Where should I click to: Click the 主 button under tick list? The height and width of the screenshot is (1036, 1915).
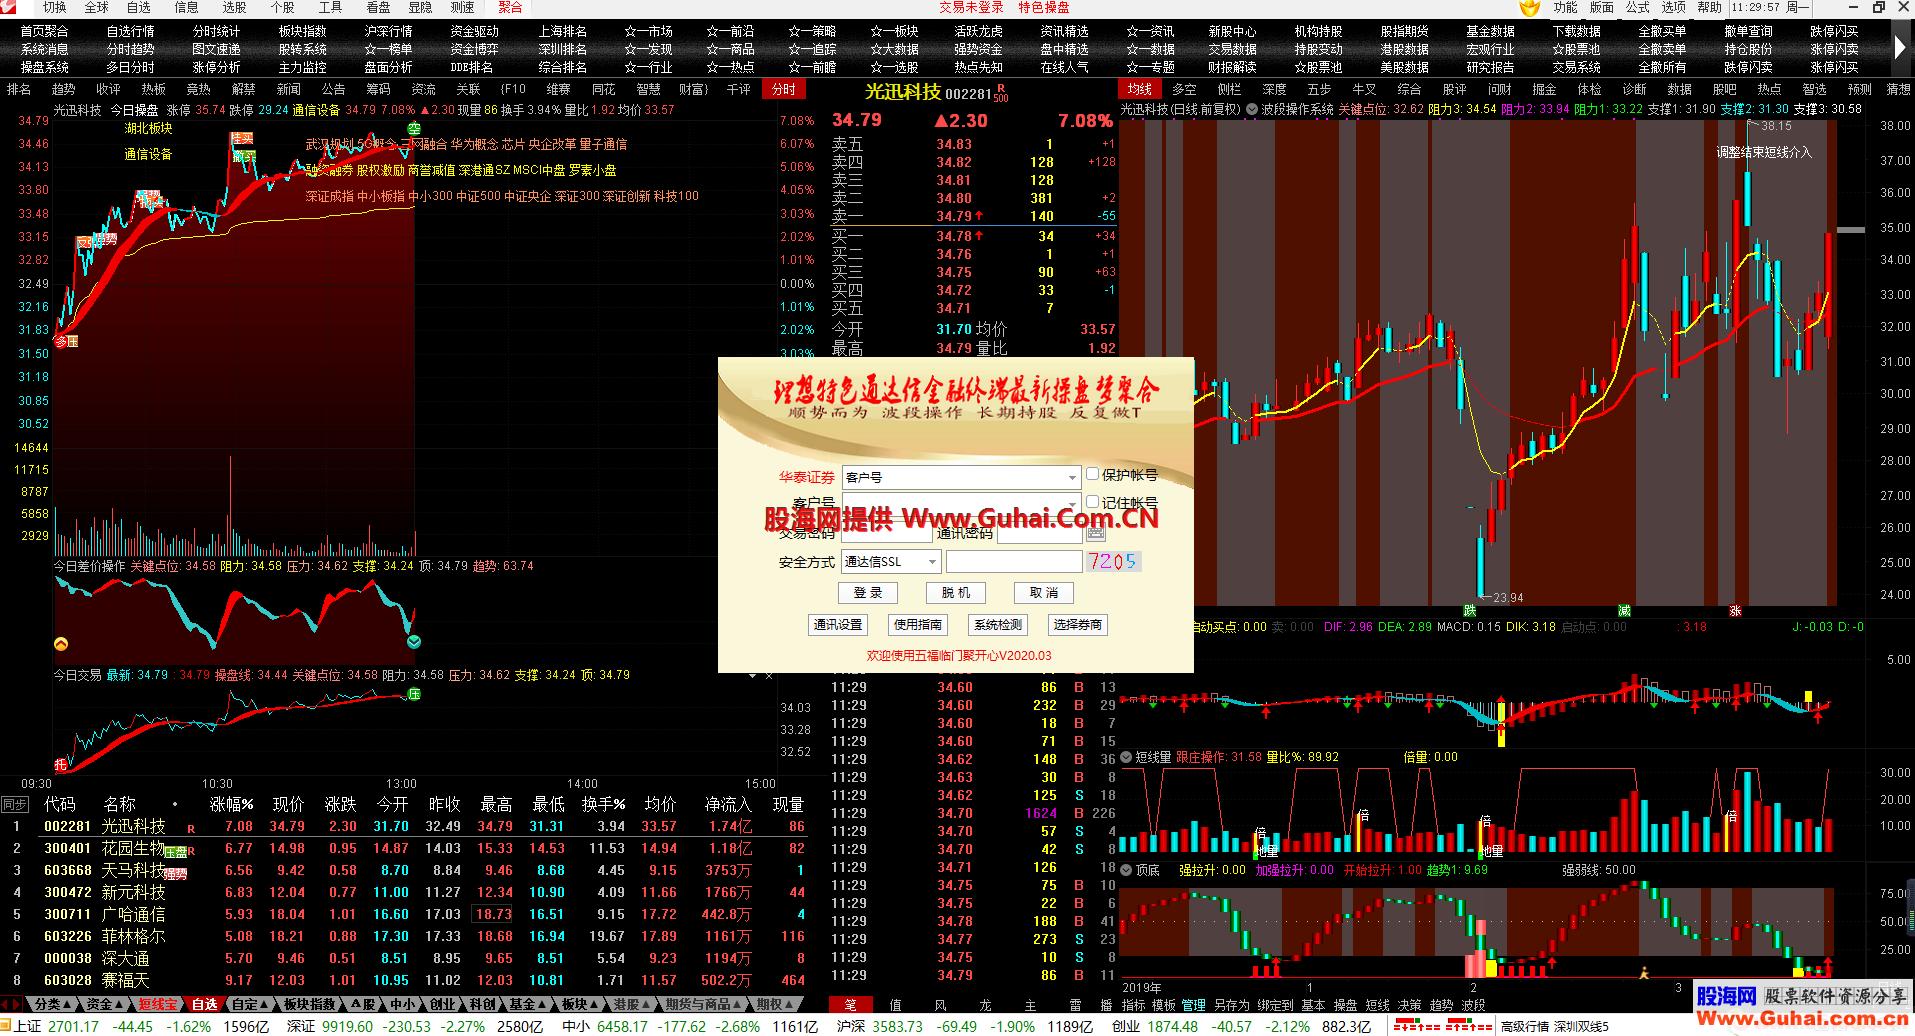click(x=1030, y=1004)
